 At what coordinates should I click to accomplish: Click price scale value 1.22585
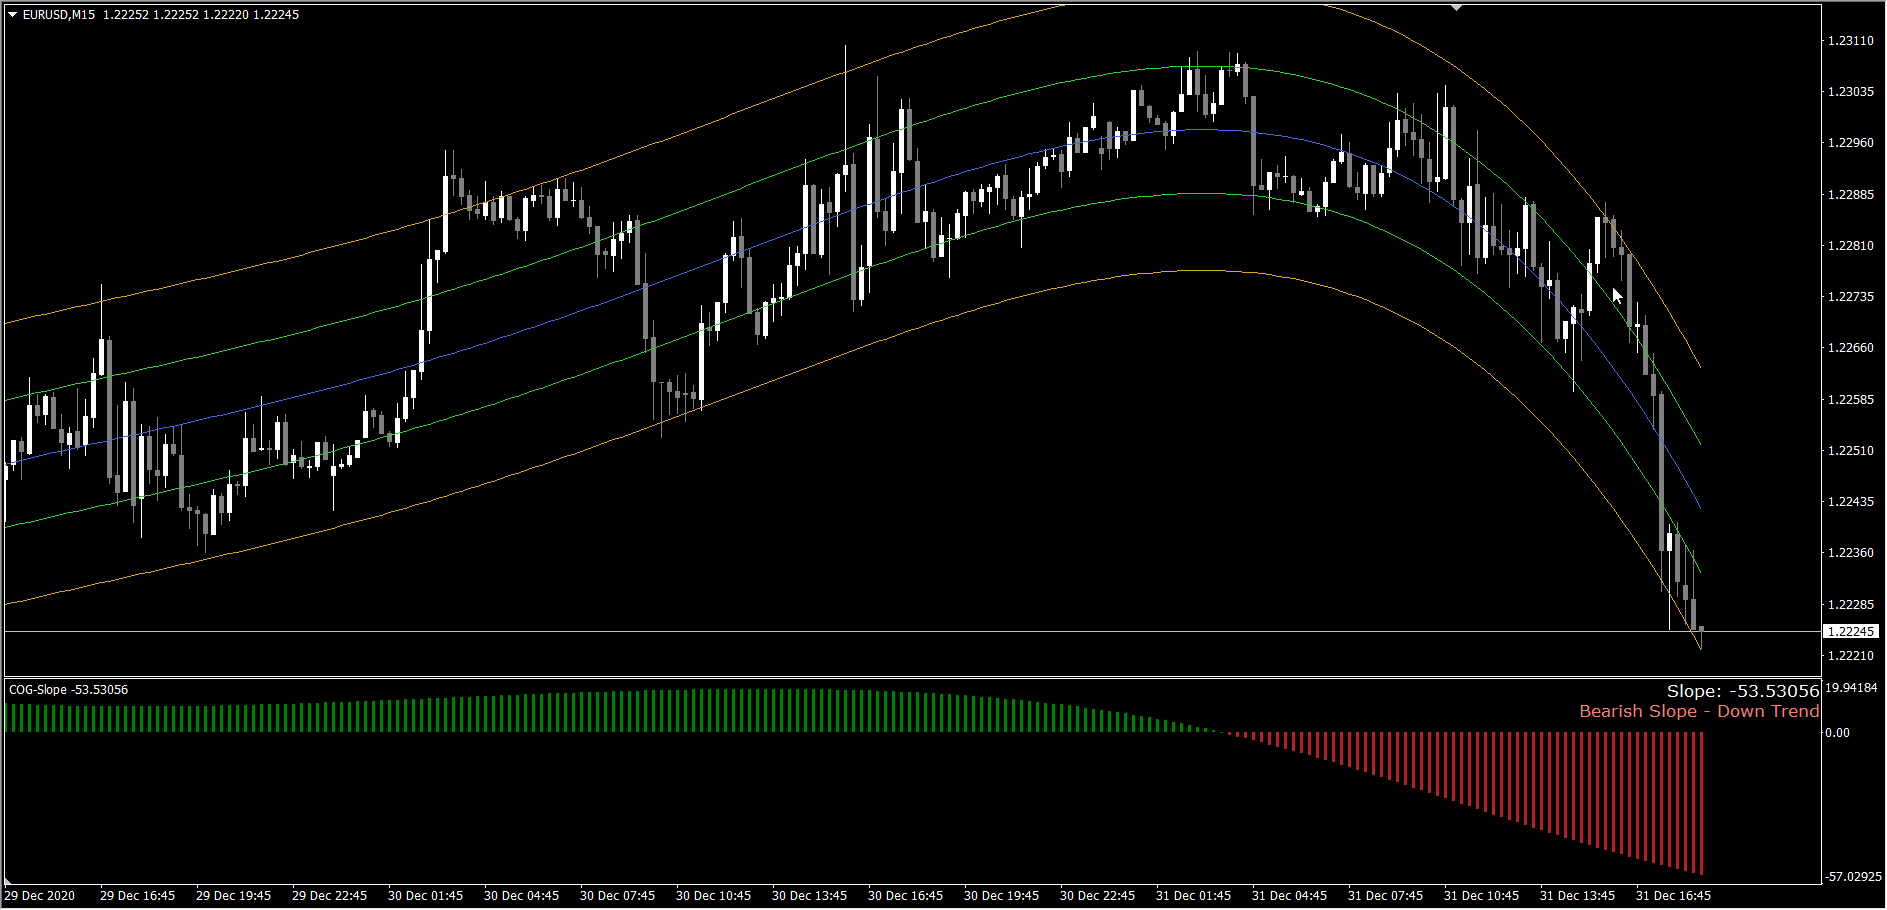[1851, 400]
